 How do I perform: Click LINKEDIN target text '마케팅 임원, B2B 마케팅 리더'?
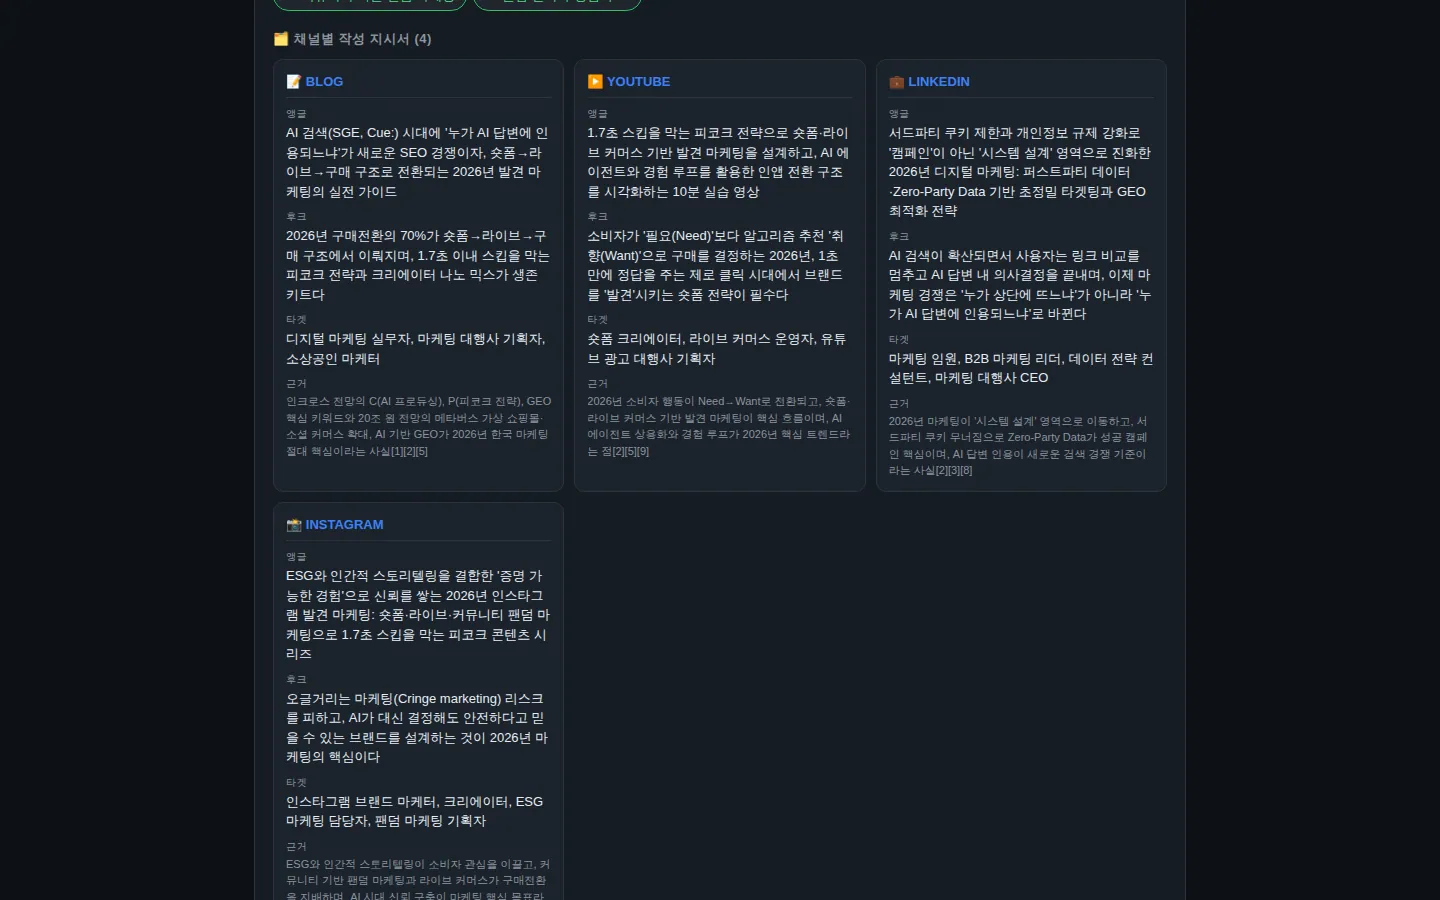pyautogui.click(x=976, y=359)
